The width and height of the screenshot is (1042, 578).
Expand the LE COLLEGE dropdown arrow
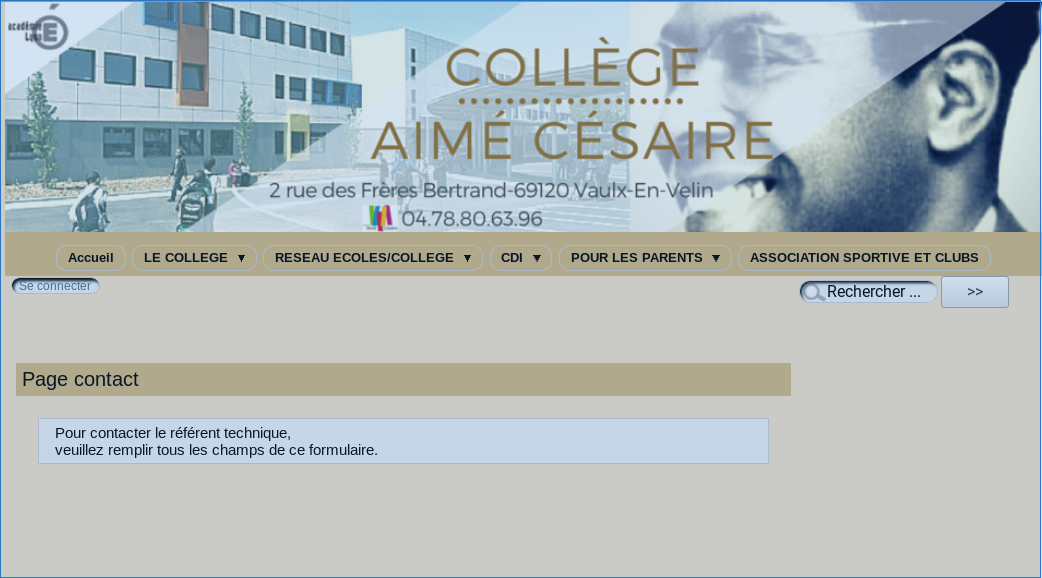[241, 258]
